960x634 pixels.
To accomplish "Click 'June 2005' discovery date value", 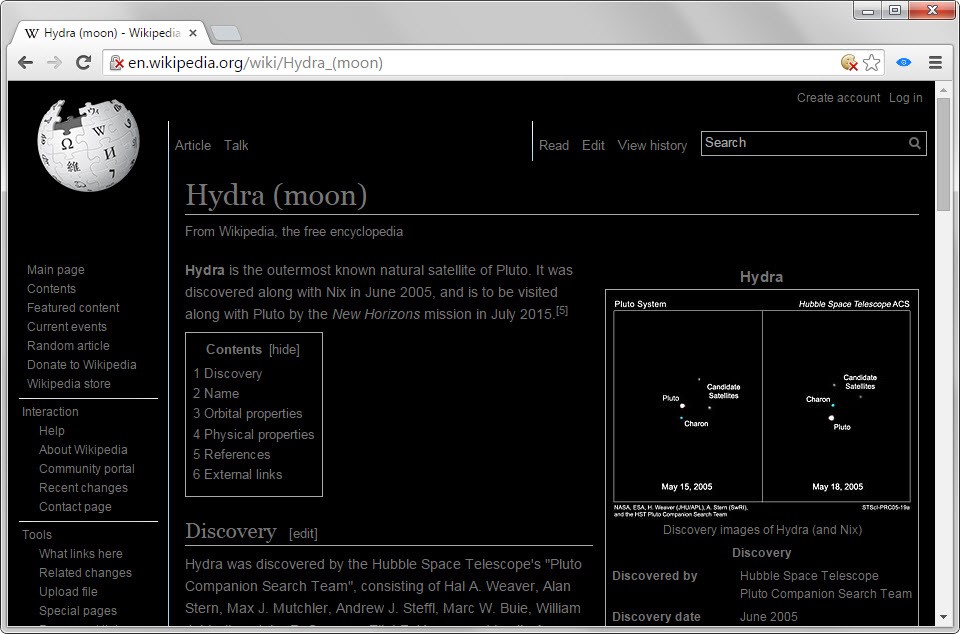I will 768,617.
